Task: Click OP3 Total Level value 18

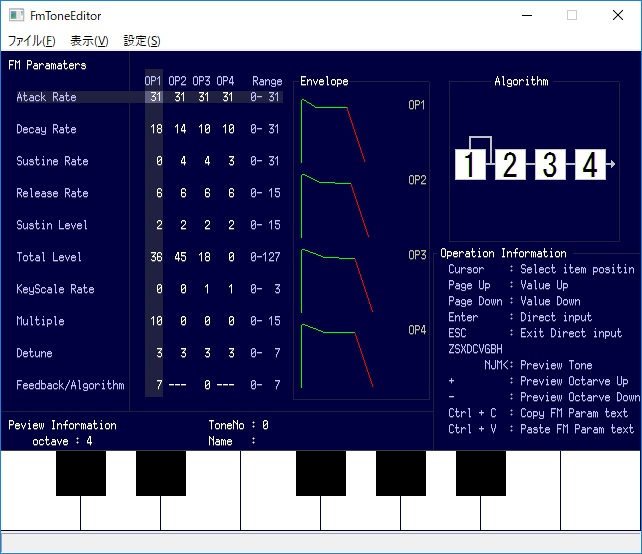Action: coord(204,257)
